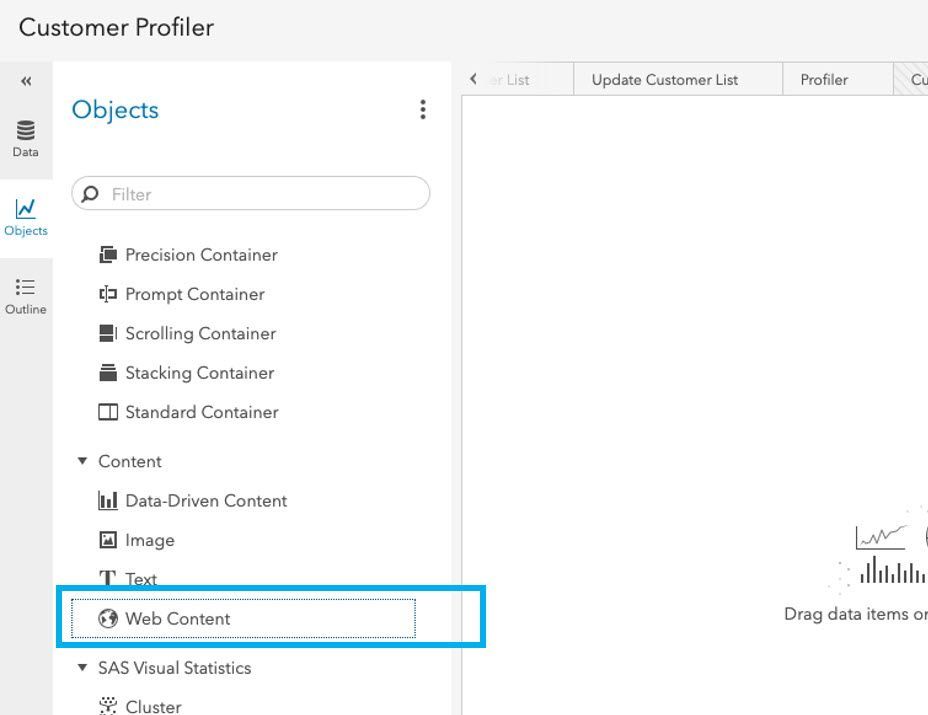
Task: Select the Precision Container object
Action: [200, 255]
